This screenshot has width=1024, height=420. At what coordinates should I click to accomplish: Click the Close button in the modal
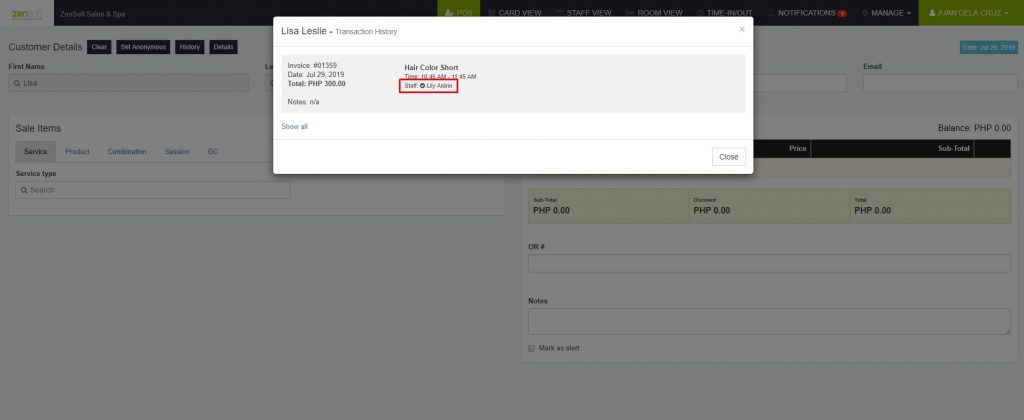point(728,157)
